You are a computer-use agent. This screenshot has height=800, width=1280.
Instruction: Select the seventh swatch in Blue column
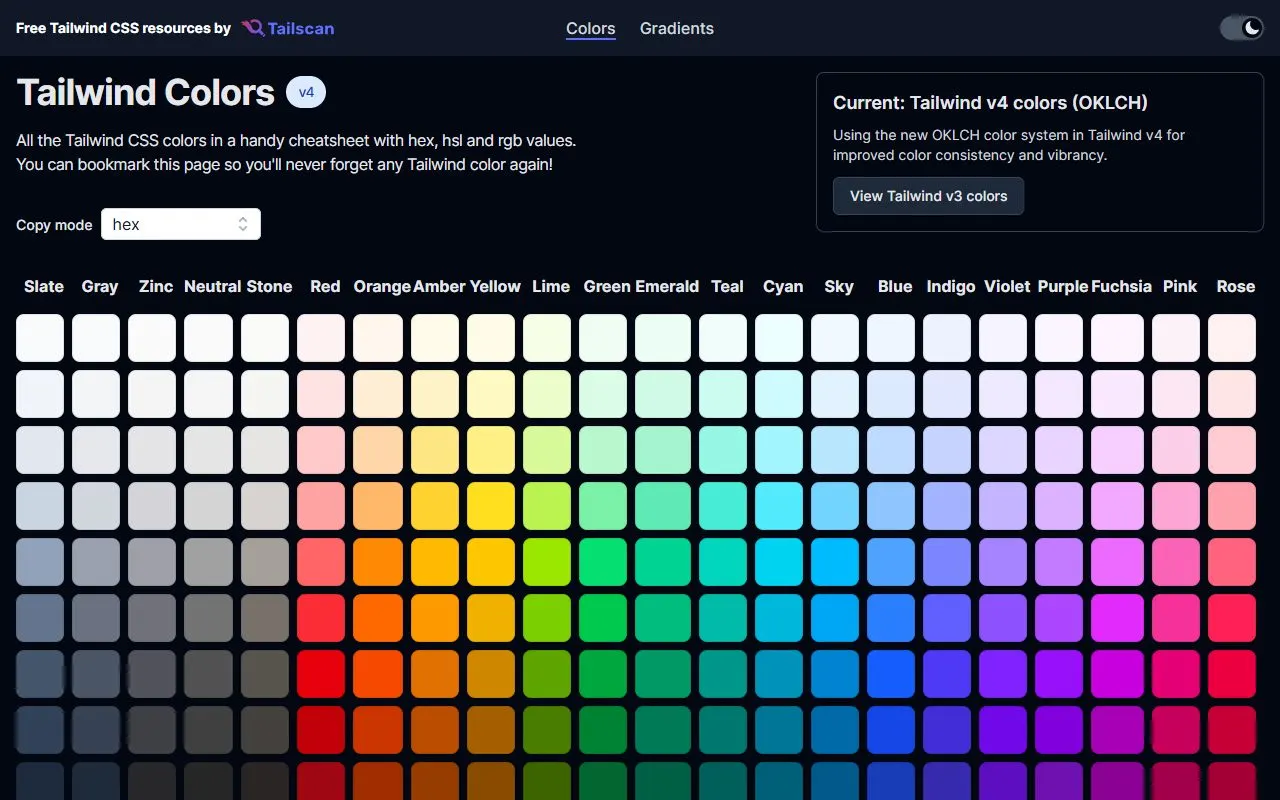tap(891, 674)
